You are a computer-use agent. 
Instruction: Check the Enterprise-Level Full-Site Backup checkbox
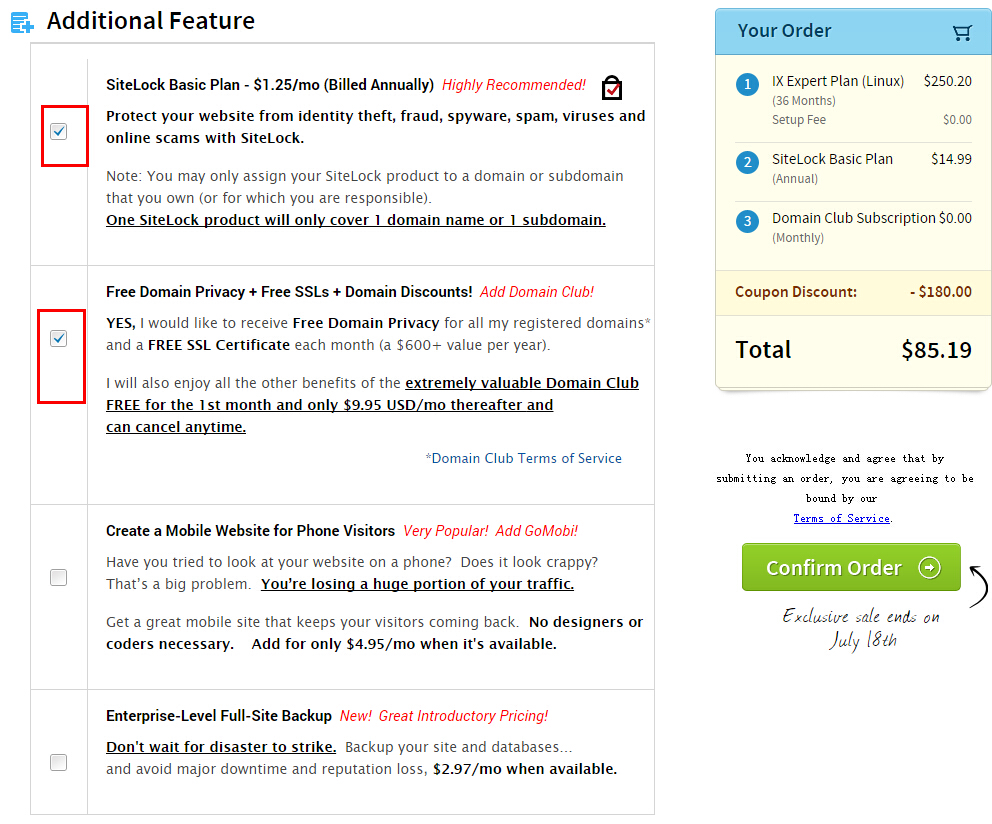(58, 763)
